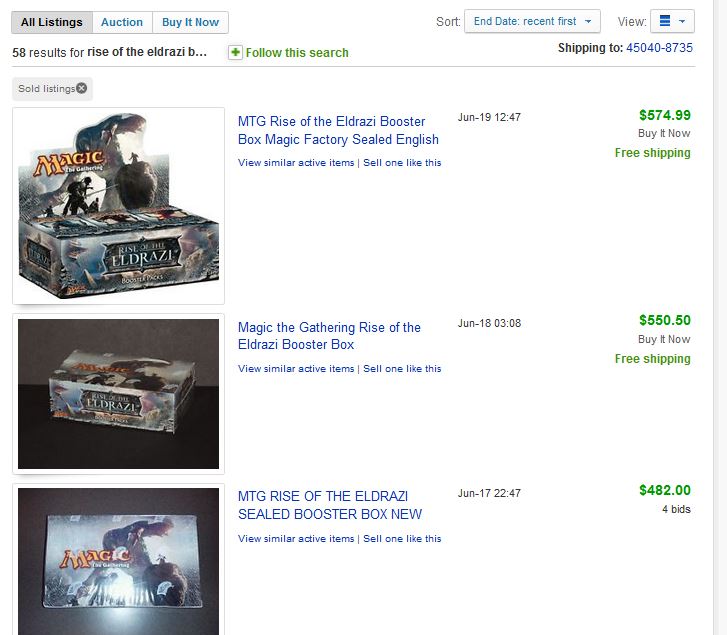Sell one like this for $482.00 listing

(402, 539)
